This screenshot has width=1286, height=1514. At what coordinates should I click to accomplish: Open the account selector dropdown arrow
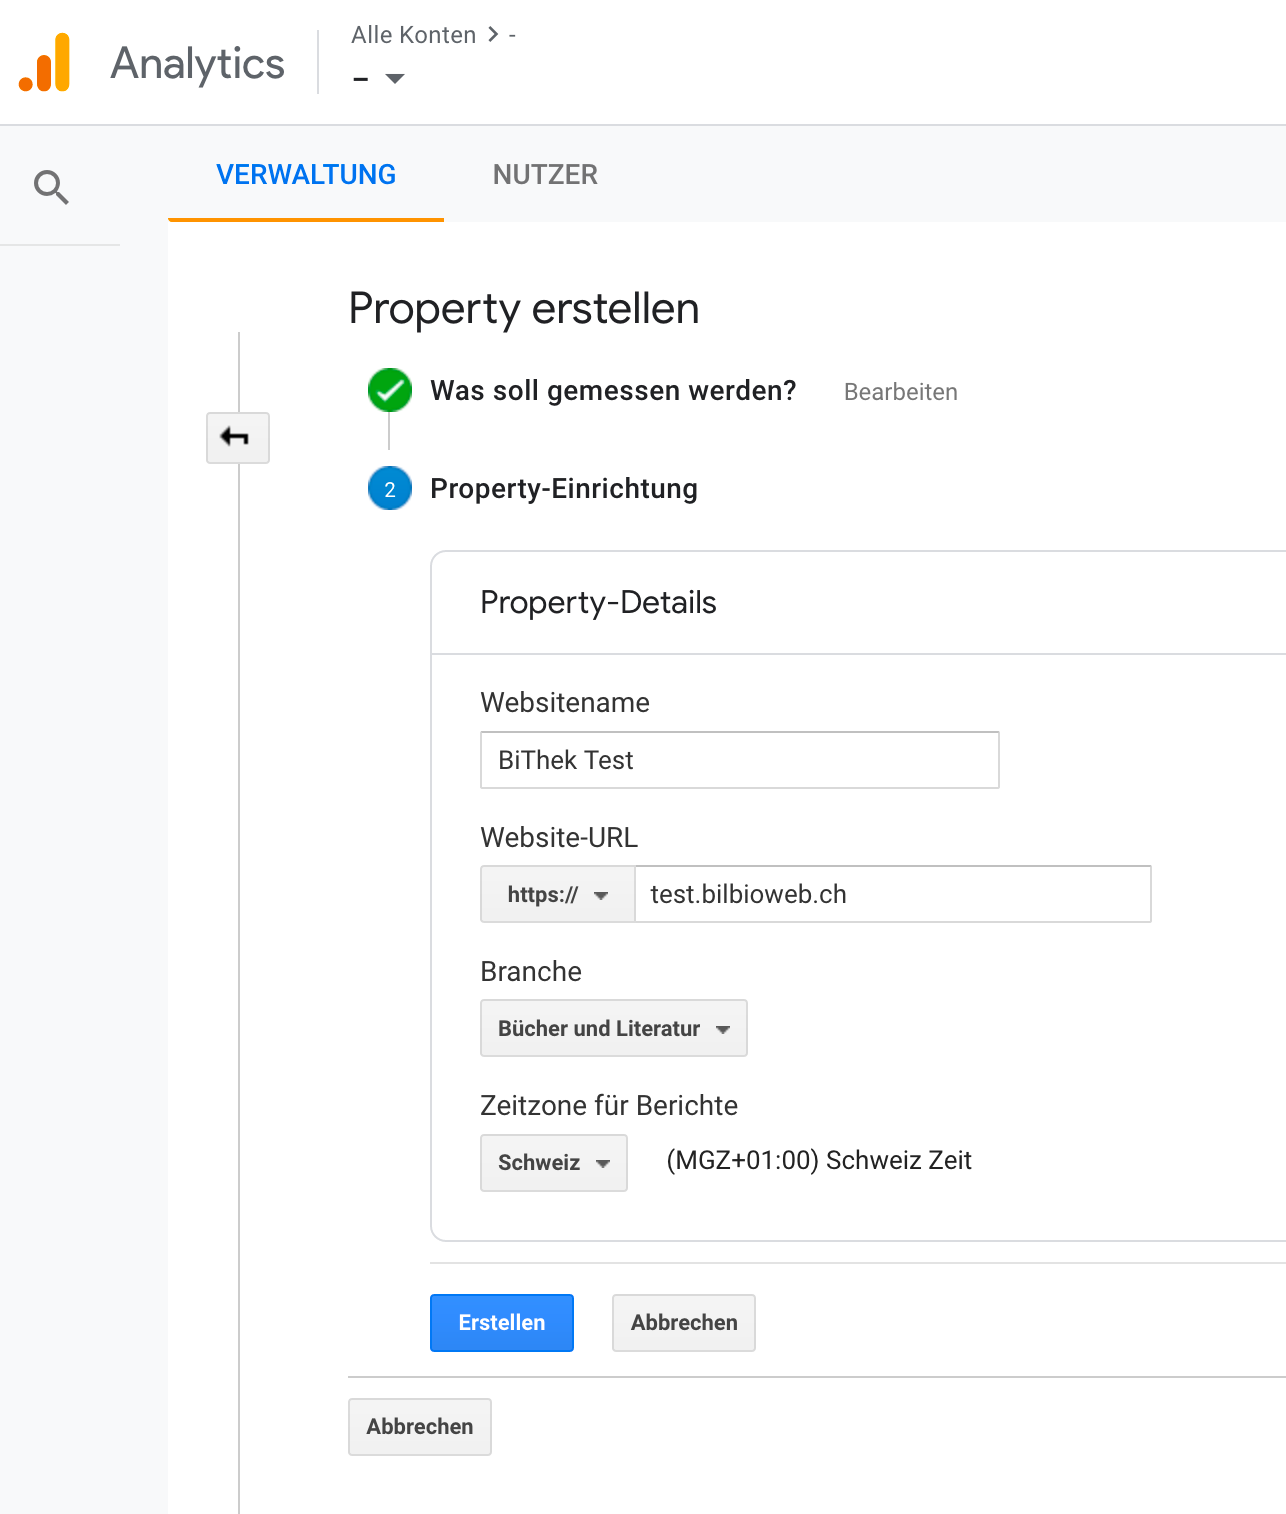394,78
